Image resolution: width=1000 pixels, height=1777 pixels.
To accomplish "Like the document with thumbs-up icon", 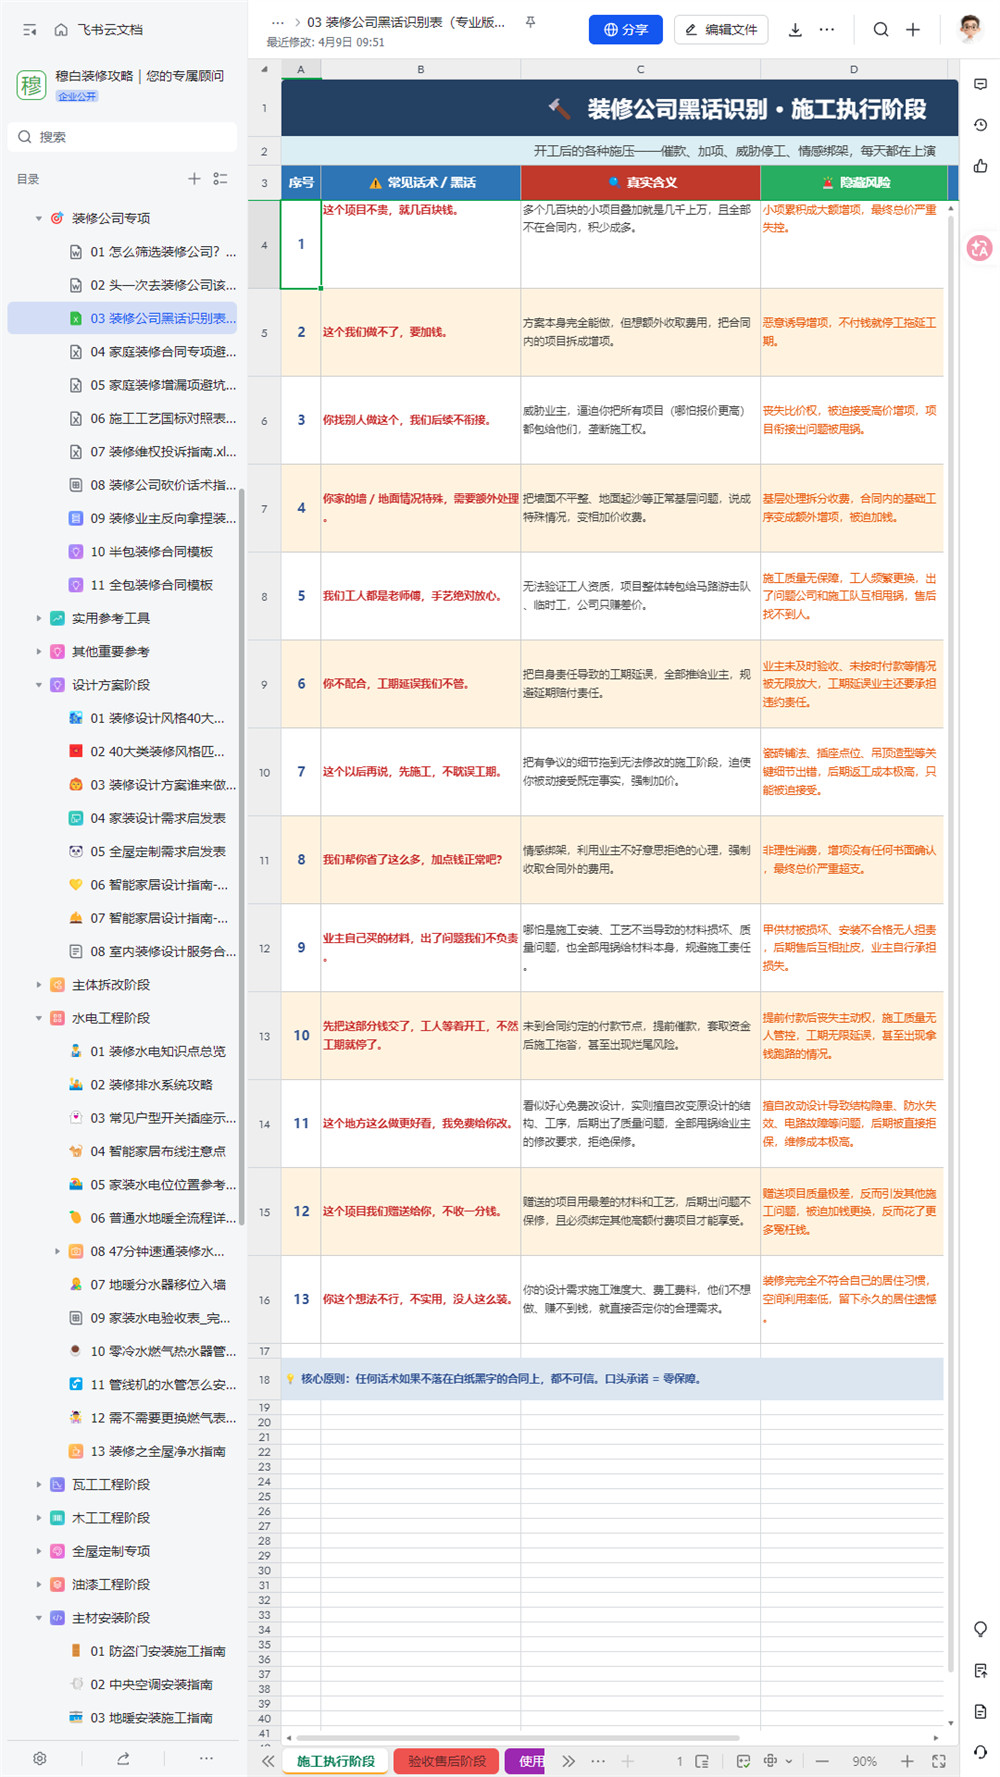I will pos(981,166).
